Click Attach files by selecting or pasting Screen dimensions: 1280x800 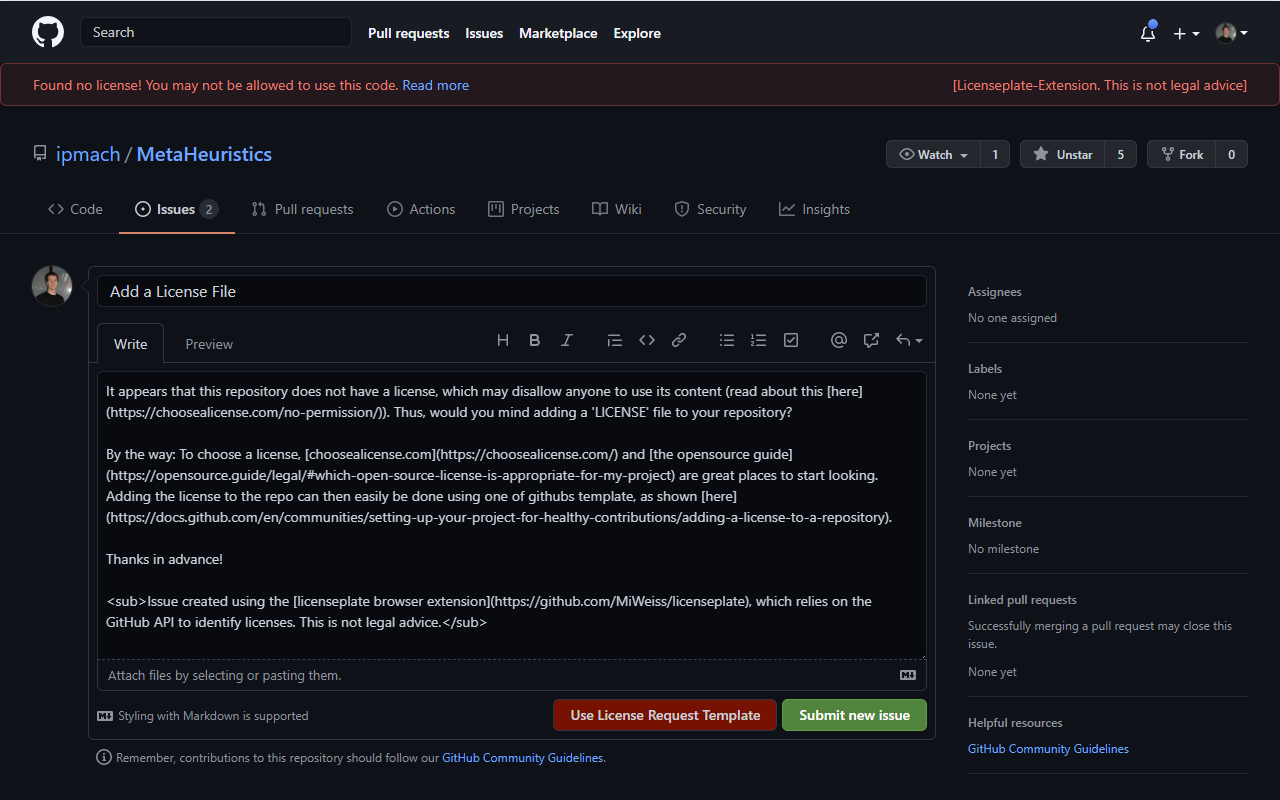pos(512,675)
